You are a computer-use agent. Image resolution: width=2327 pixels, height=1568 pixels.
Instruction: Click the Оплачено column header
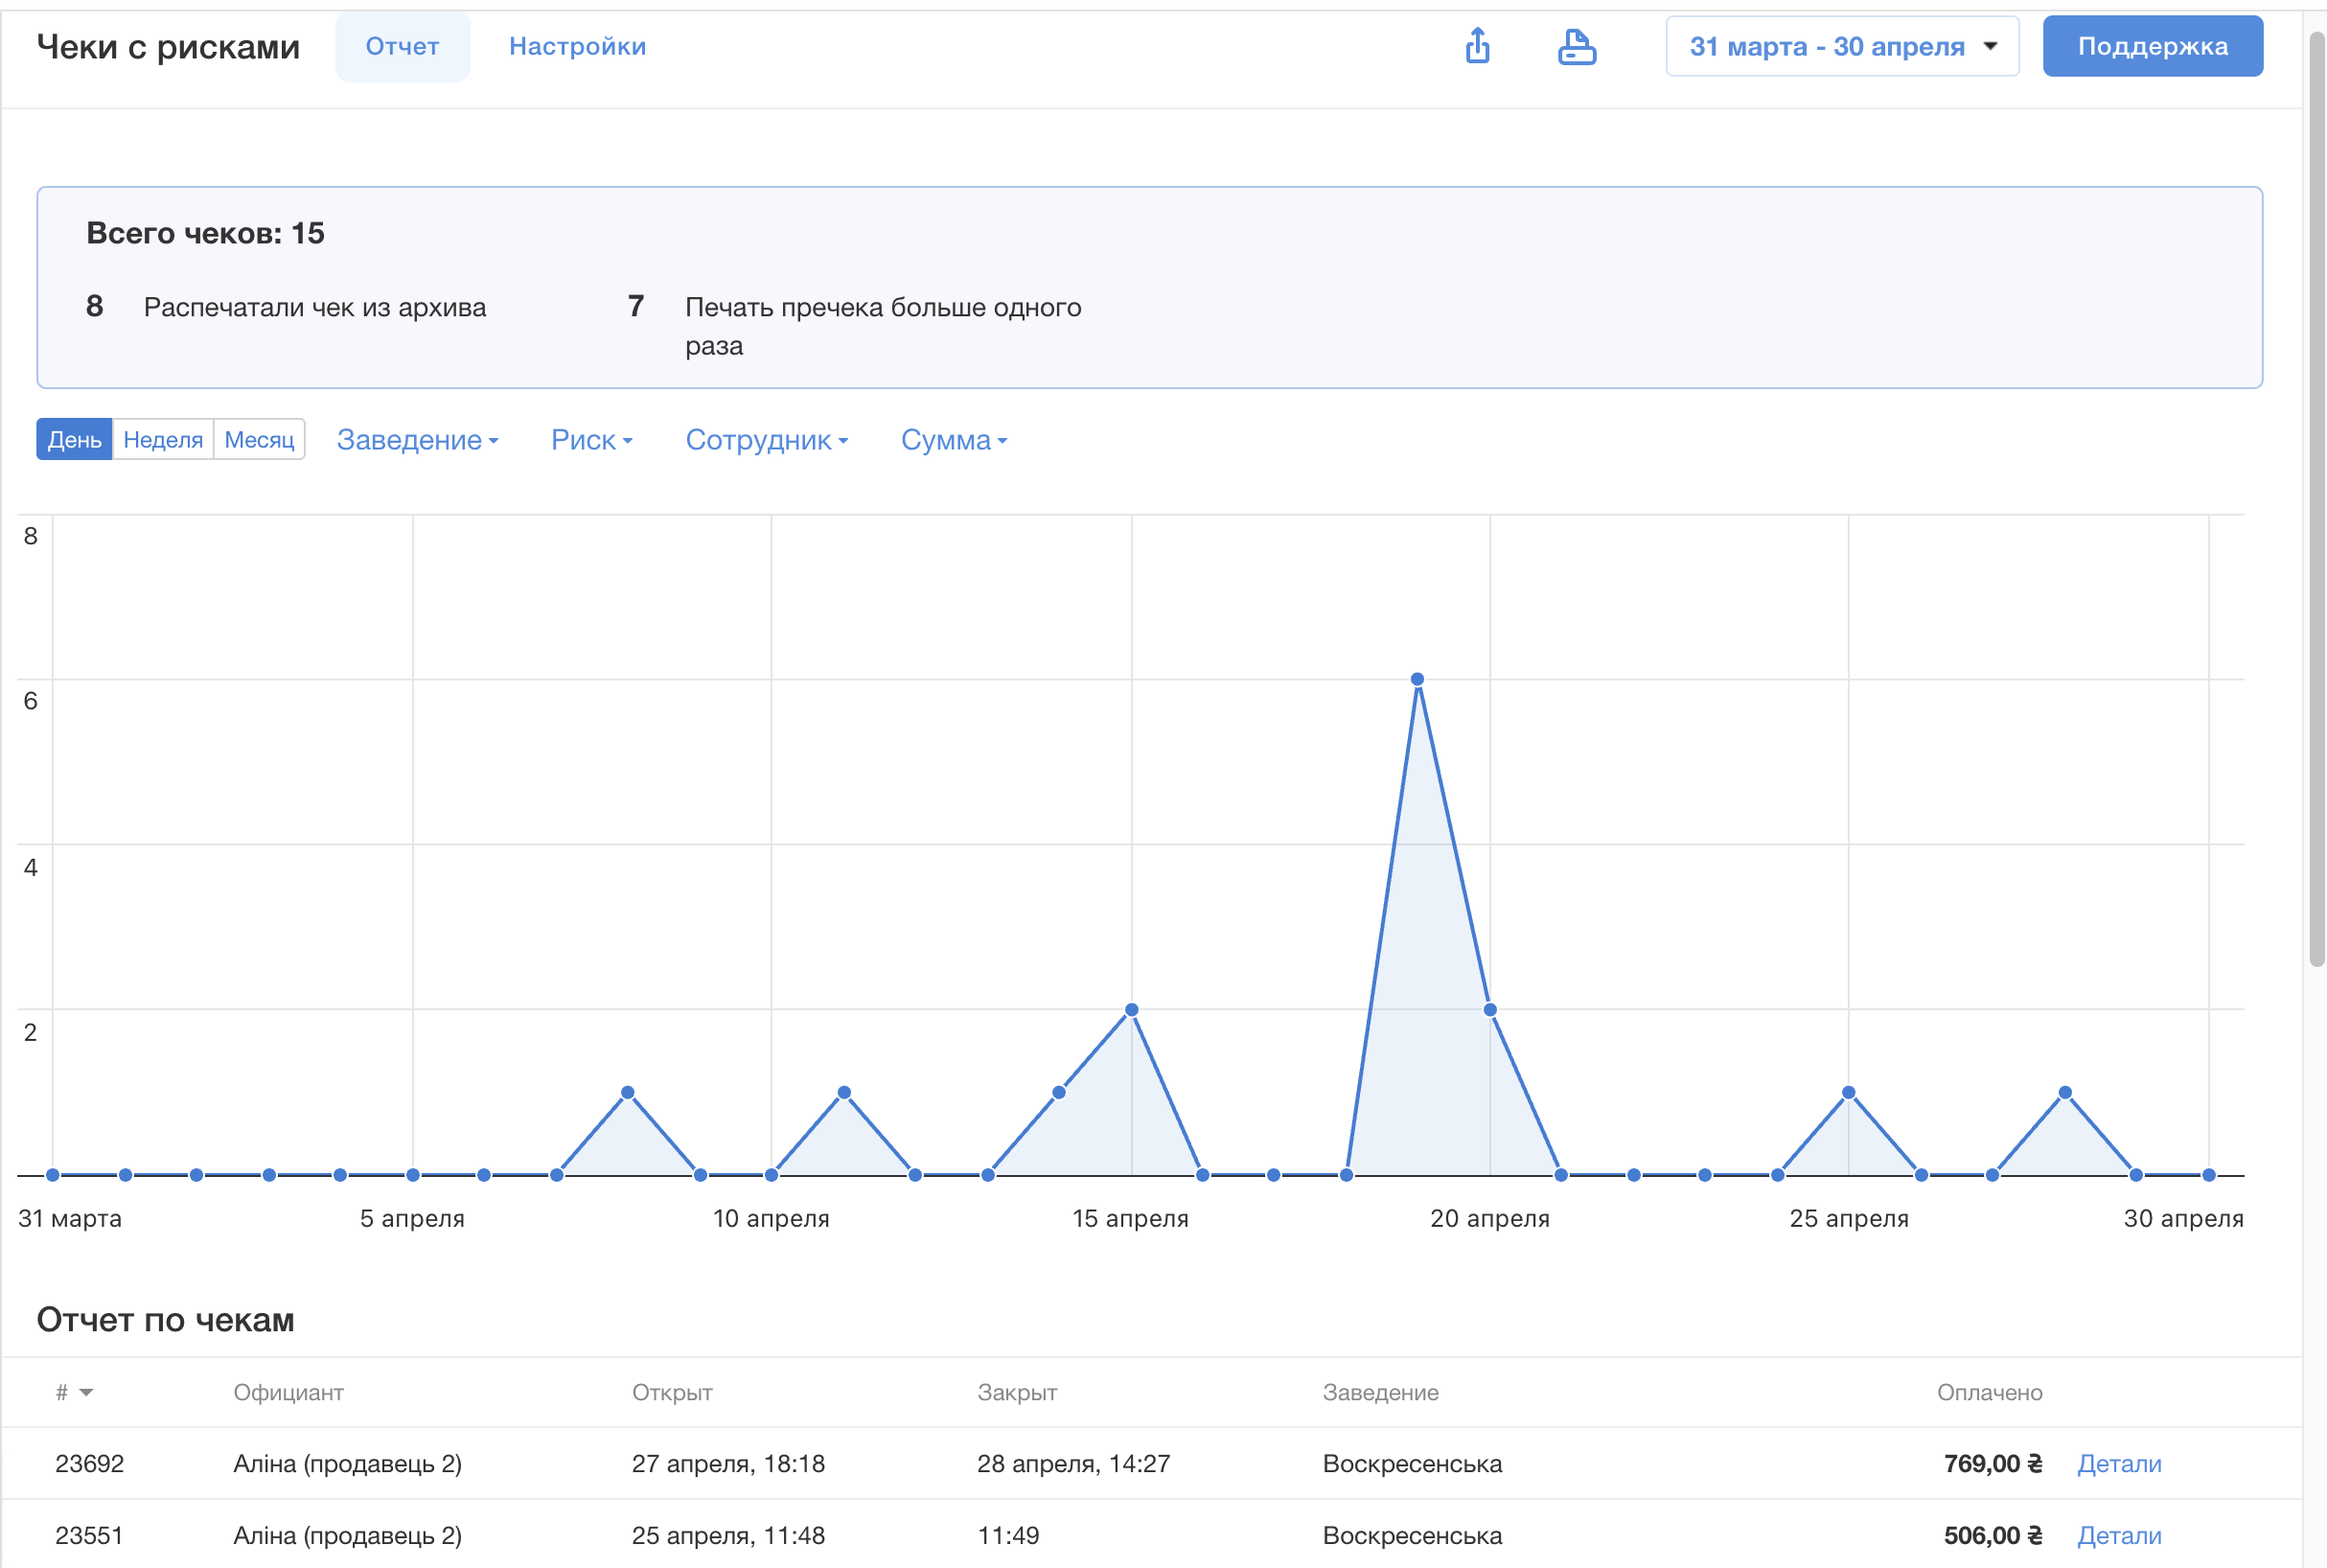pos(1989,1392)
